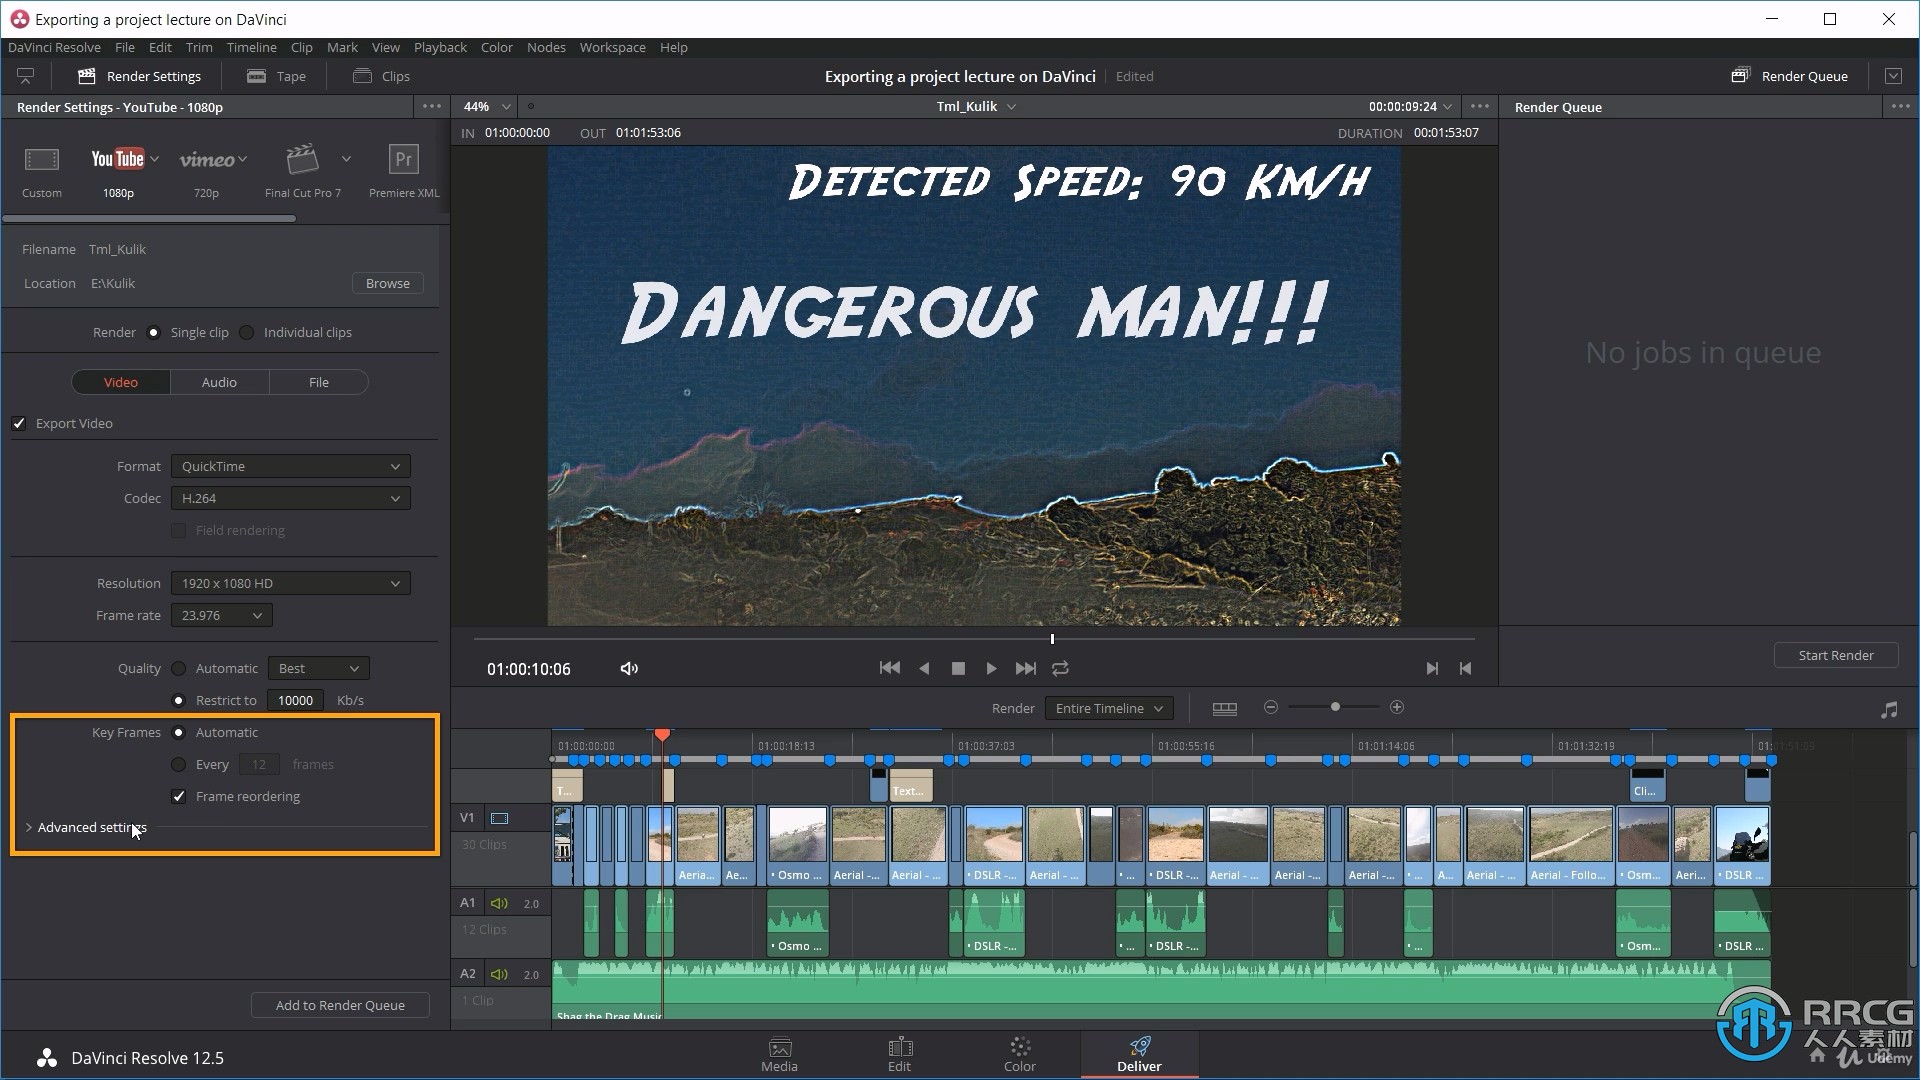Select the Color menu item
Image resolution: width=1920 pixels, height=1080 pixels.
point(498,49)
